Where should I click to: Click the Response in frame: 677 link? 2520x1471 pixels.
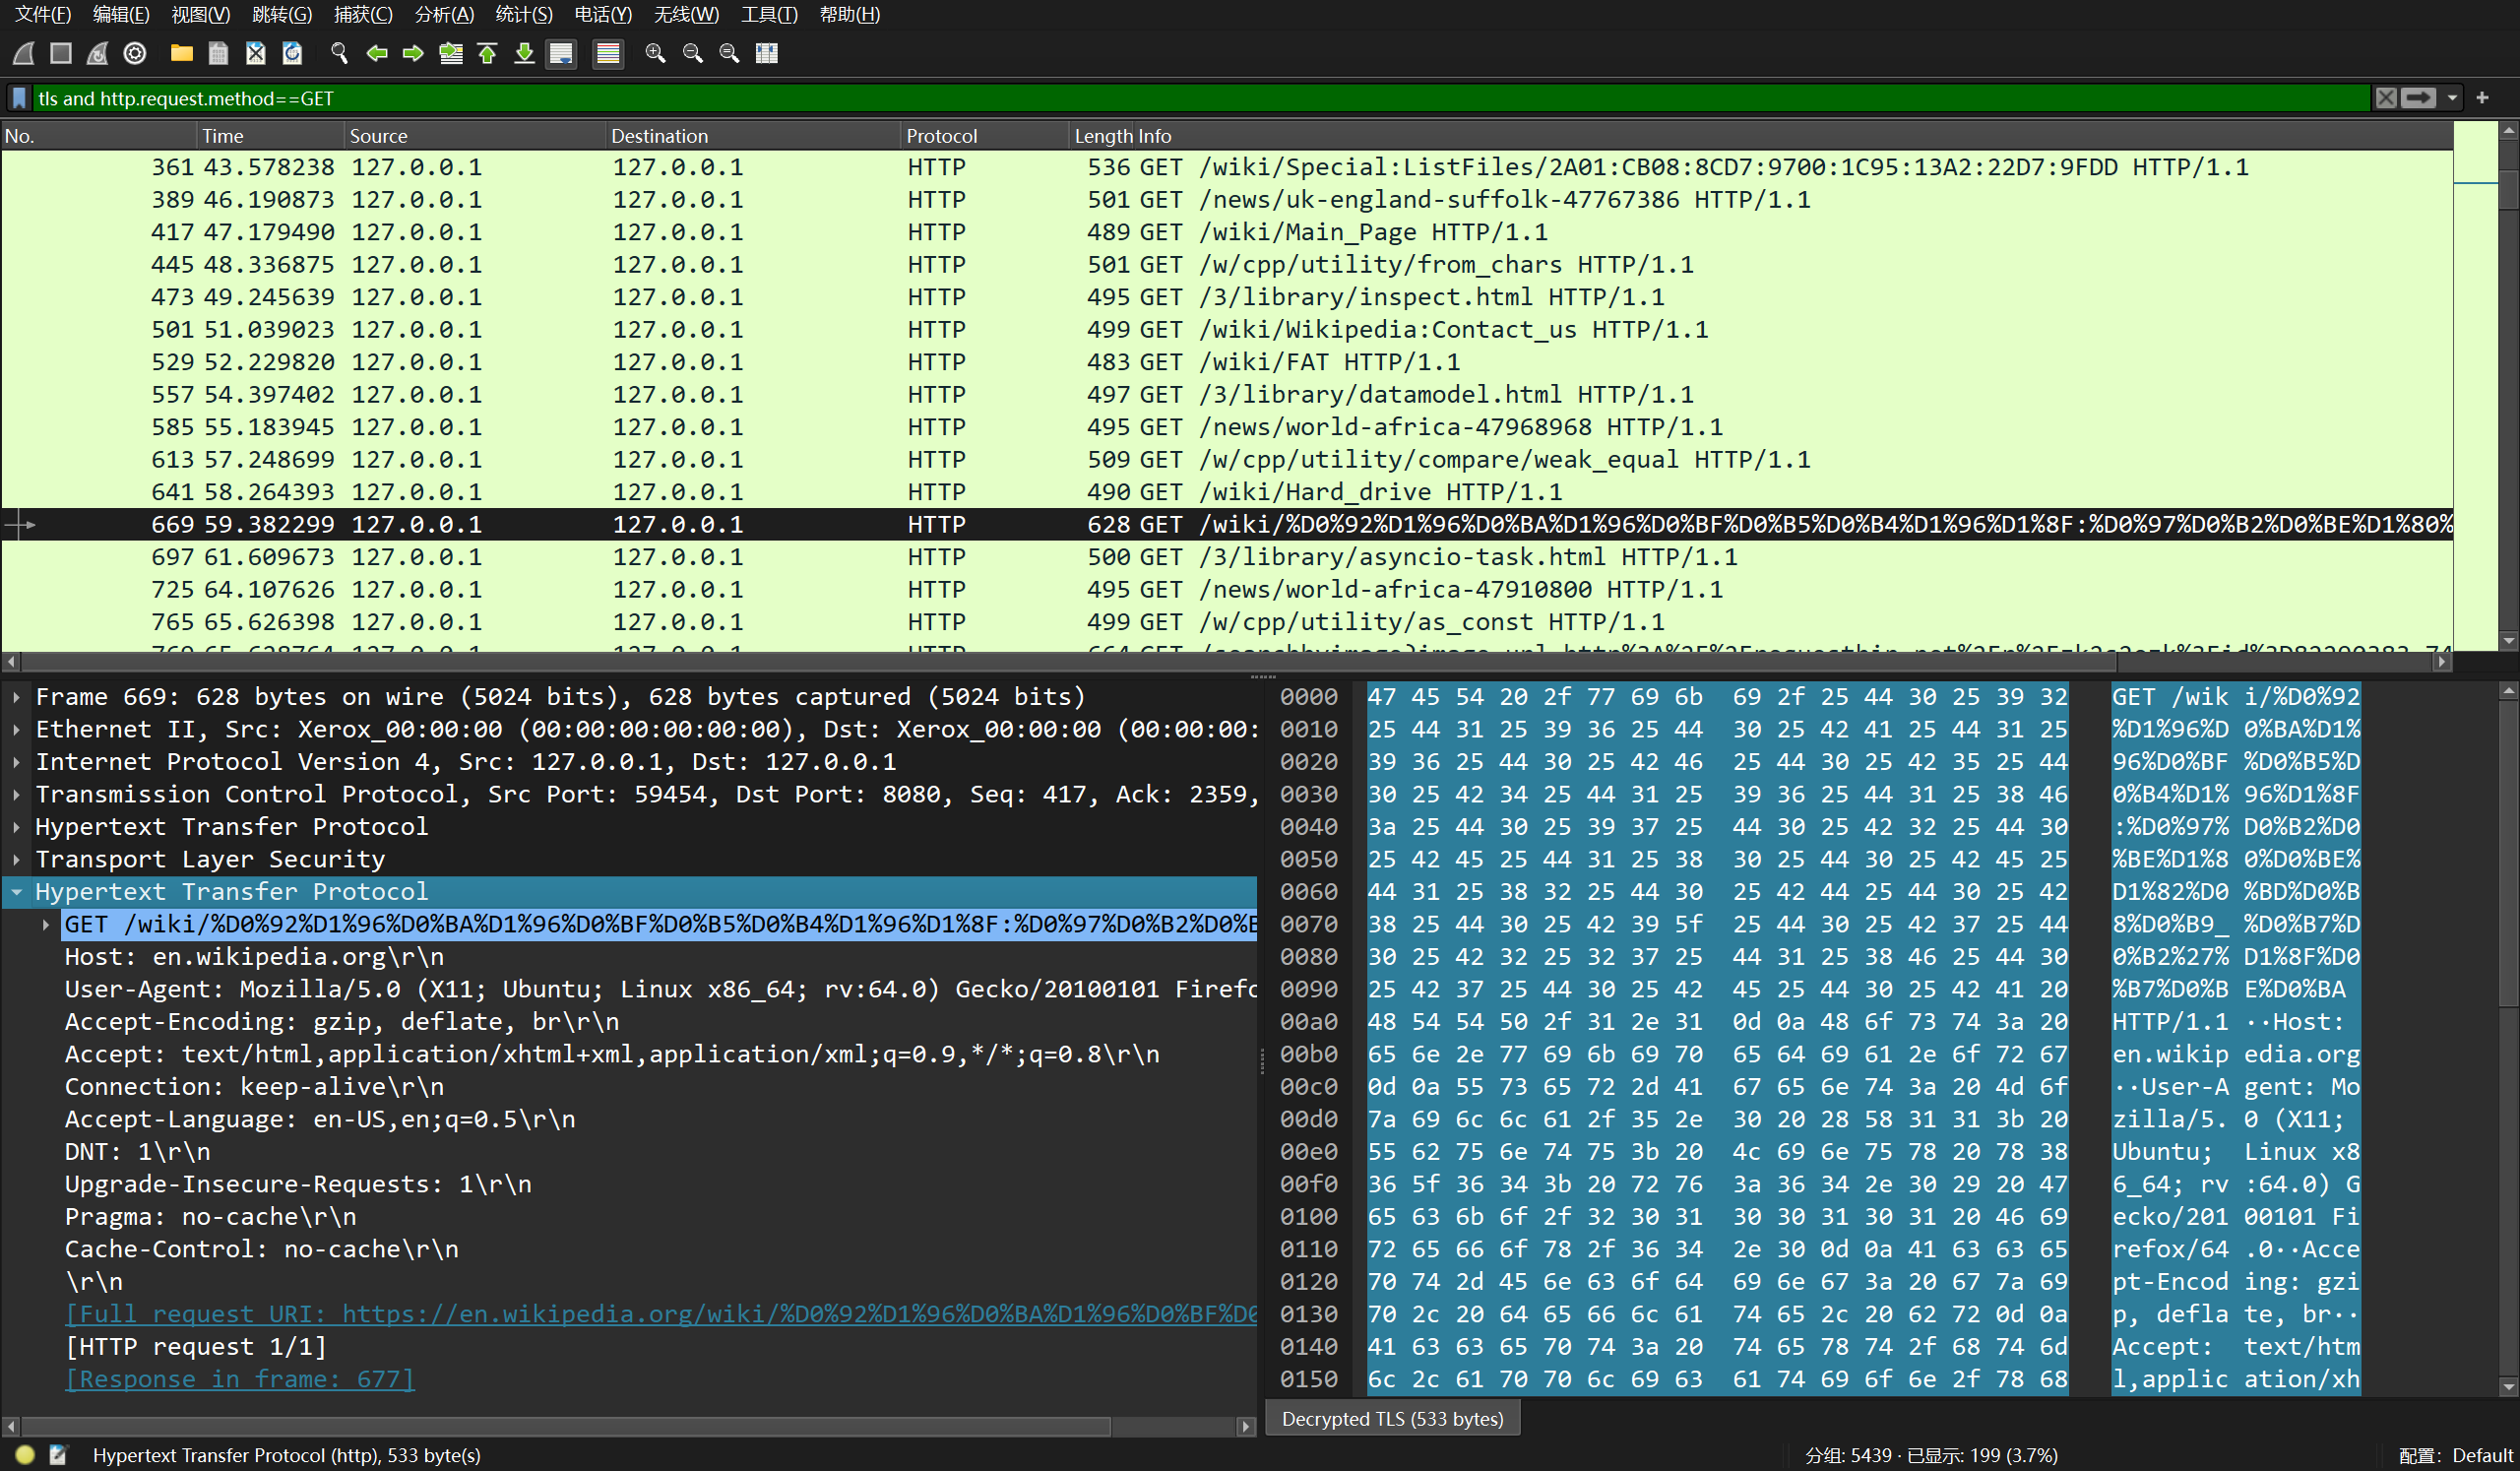[x=240, y=1378]
